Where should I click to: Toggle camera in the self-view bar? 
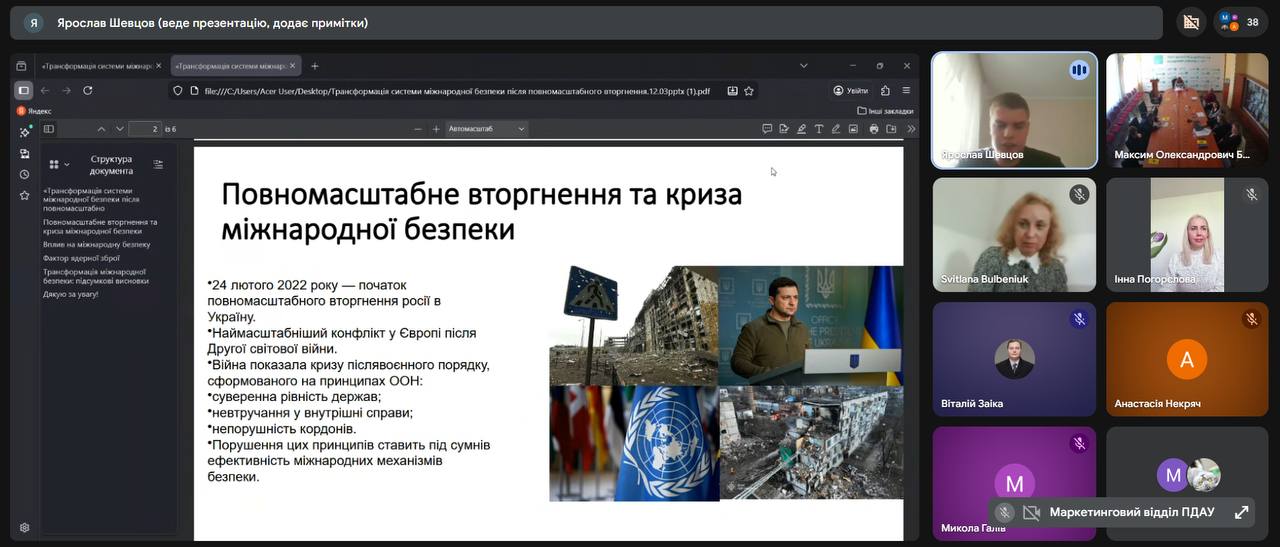click(1031, 512)
